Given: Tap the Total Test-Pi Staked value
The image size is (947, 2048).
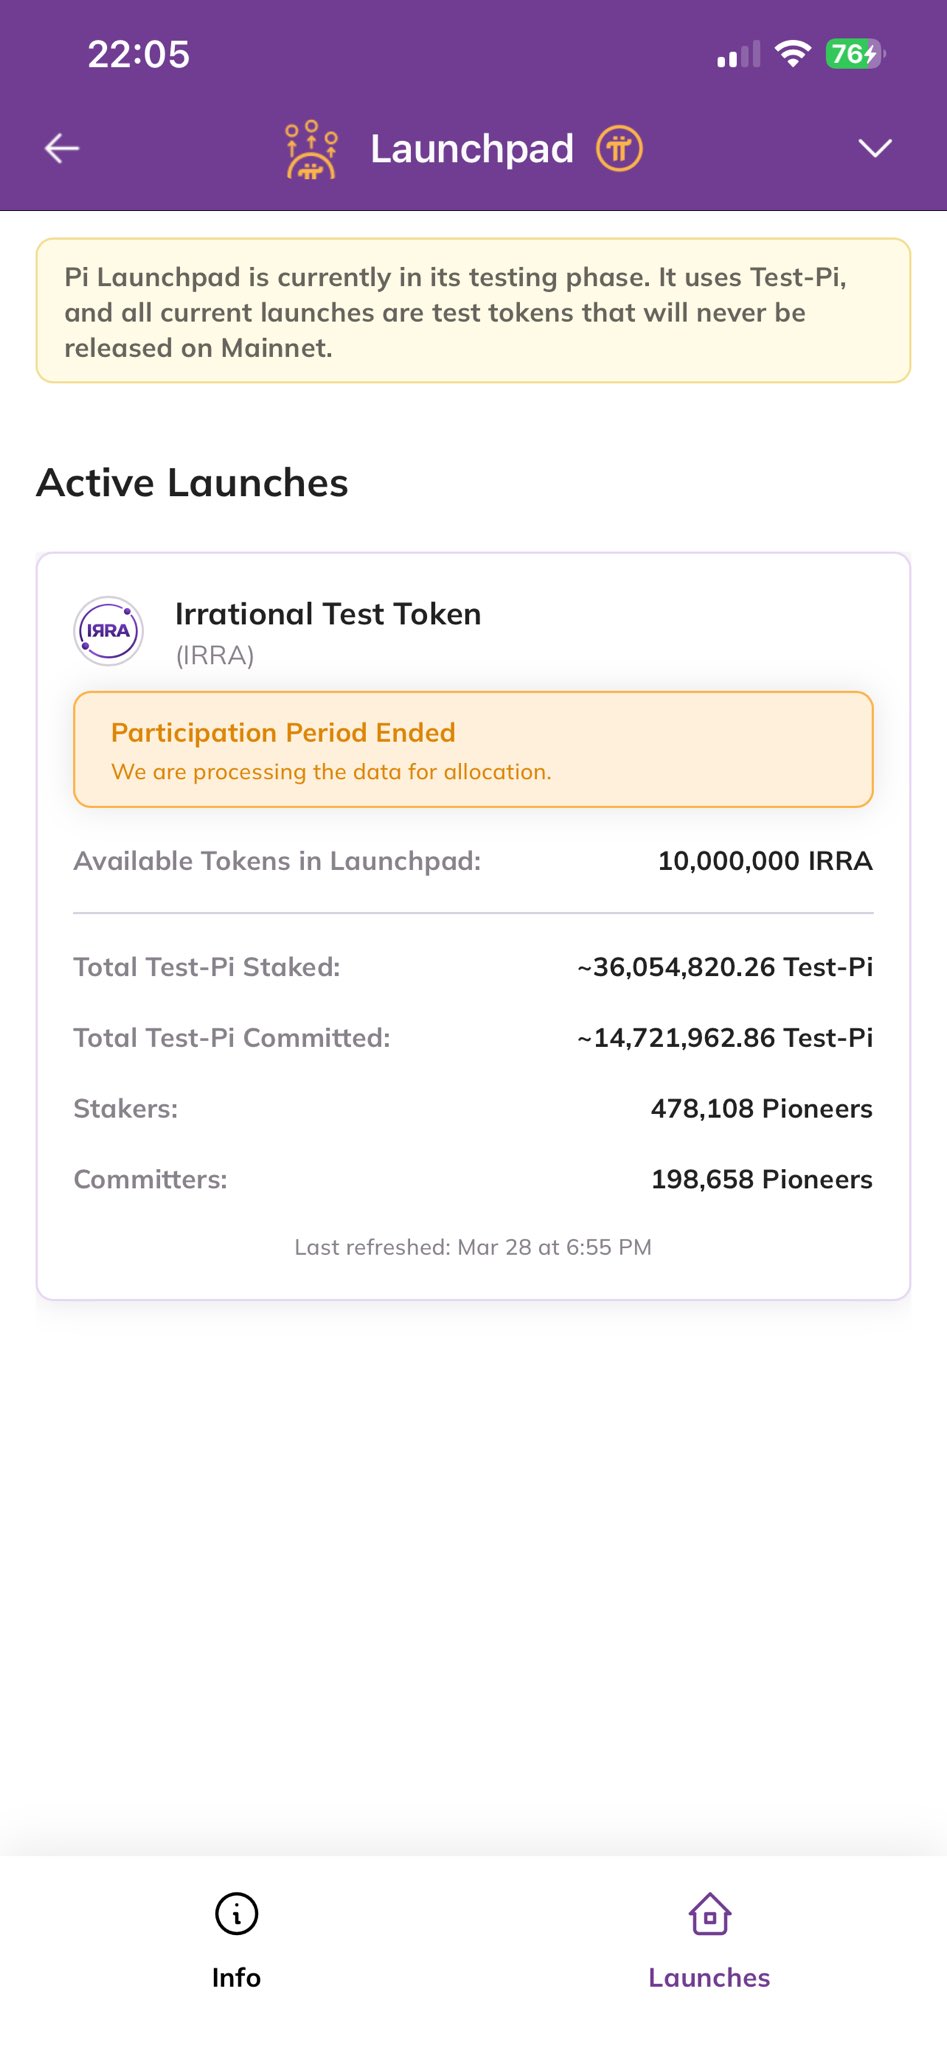Looking at the screenshot, I should click(725, 967).
